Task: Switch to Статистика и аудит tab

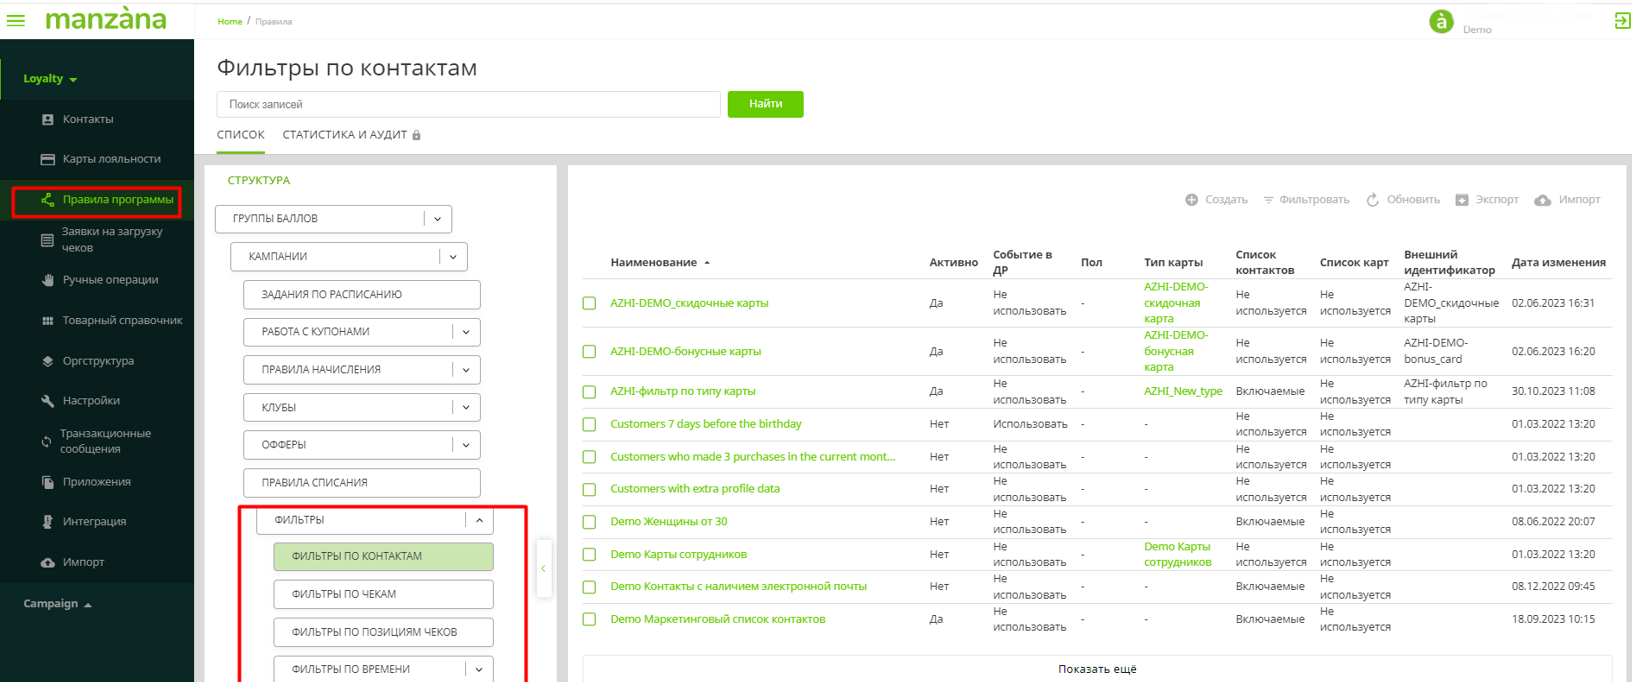Action: pyautogui.click(x=345, y=135)
